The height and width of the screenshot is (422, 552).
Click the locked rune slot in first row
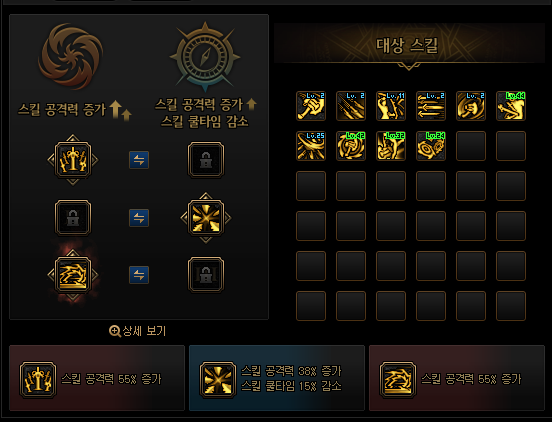tap(206, 160)
